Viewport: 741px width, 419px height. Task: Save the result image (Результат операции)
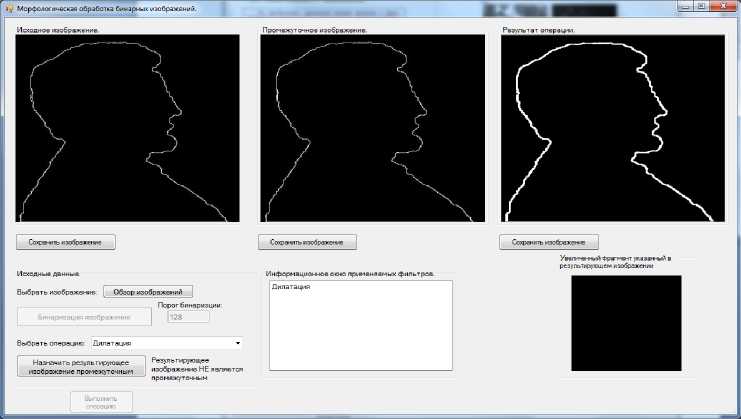click(549, 242)
